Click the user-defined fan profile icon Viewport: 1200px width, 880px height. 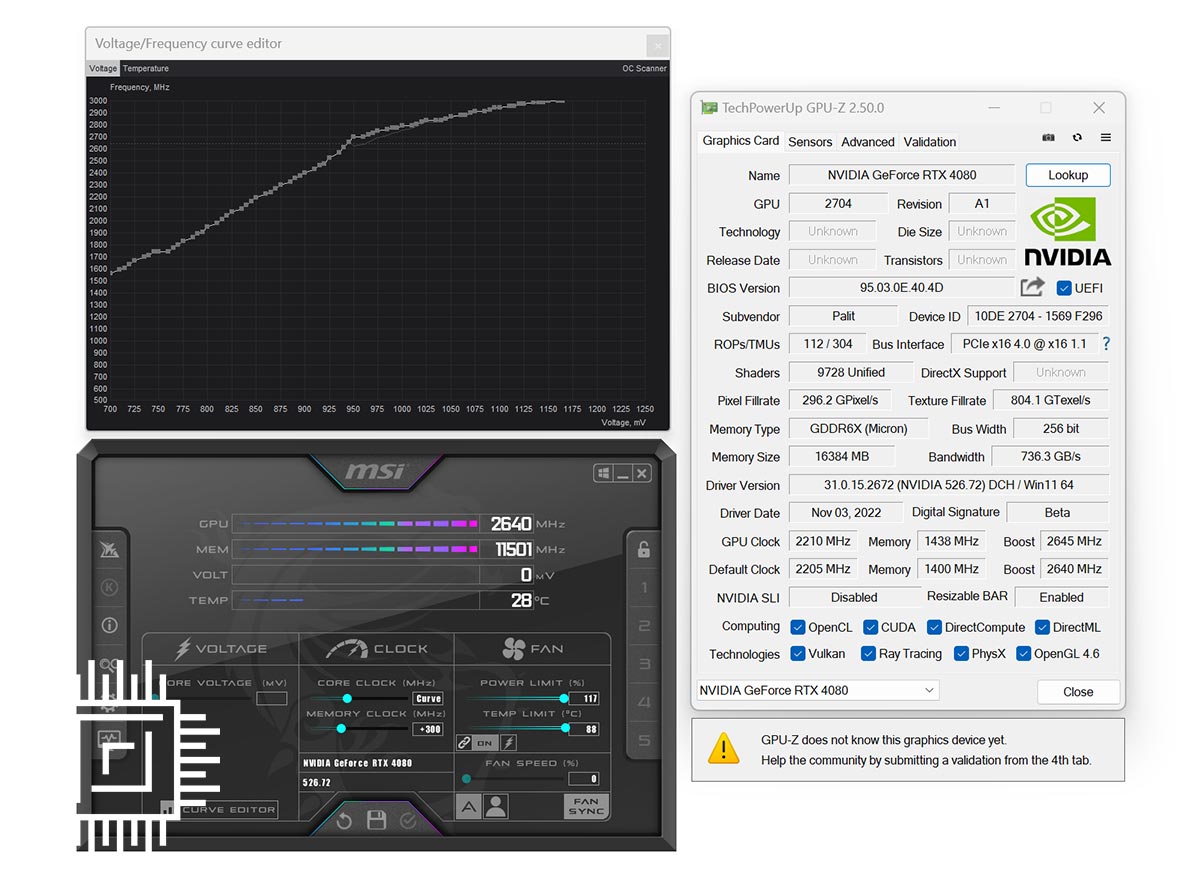(x=495, y=807)
